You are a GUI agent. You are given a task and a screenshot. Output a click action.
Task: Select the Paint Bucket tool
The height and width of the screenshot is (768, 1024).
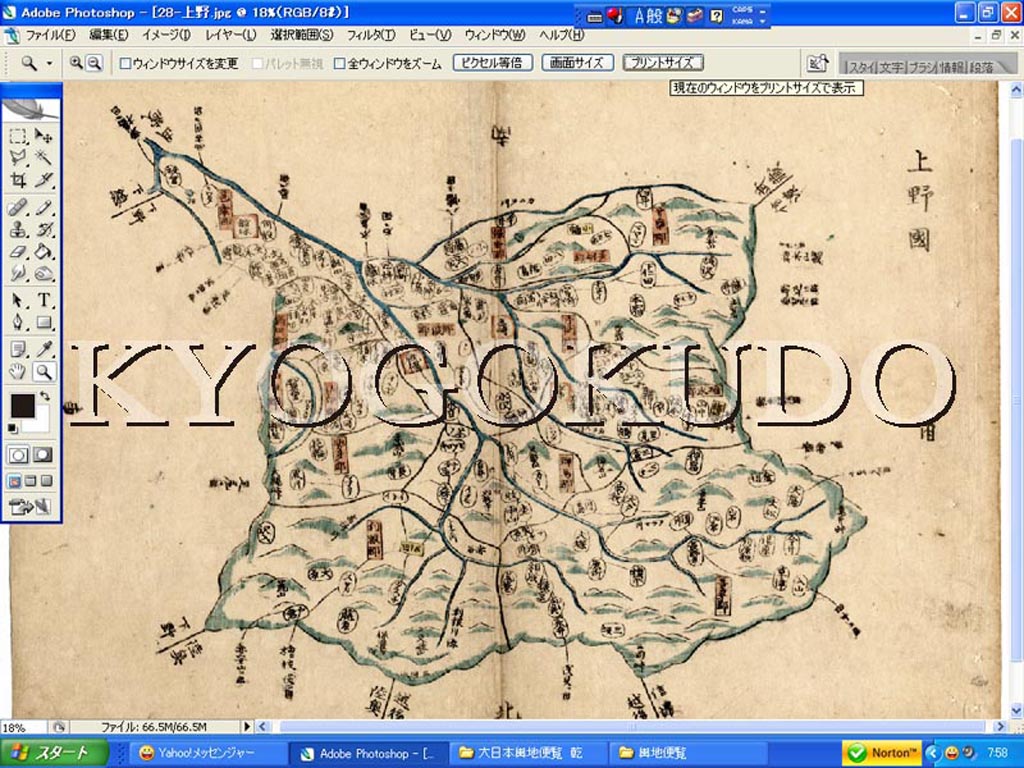click(44, 251)
